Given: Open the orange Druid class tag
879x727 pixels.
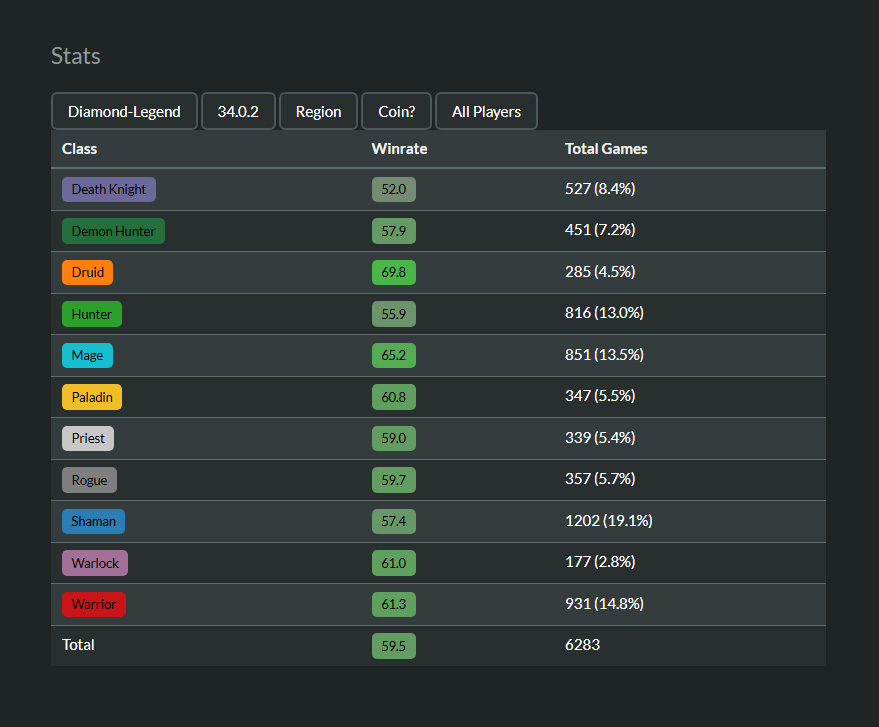Looking at the screenshot, I should click(x=88, y=273).
